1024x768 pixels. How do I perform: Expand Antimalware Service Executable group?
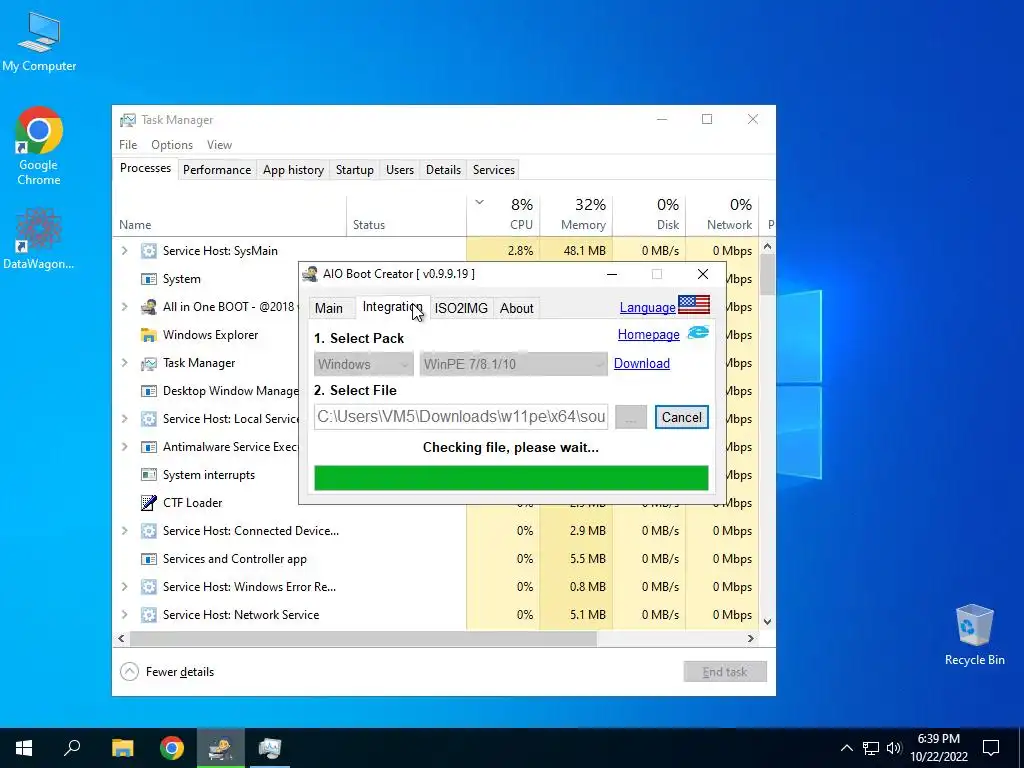pos(125,447)
